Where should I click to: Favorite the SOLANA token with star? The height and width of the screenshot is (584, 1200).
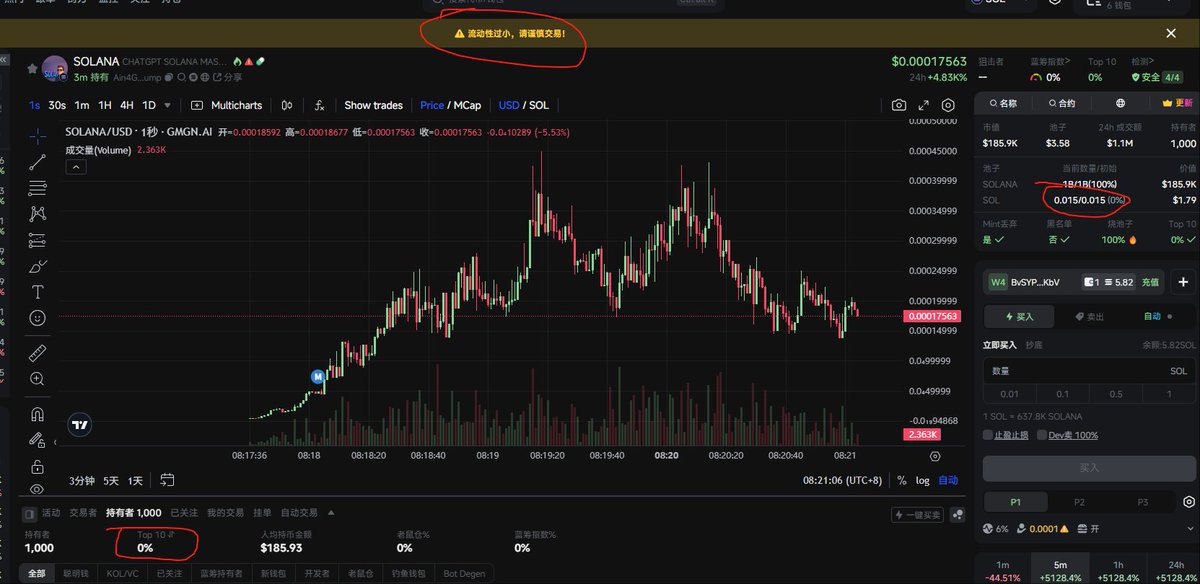pyautogui.click(x=32, y=68)
